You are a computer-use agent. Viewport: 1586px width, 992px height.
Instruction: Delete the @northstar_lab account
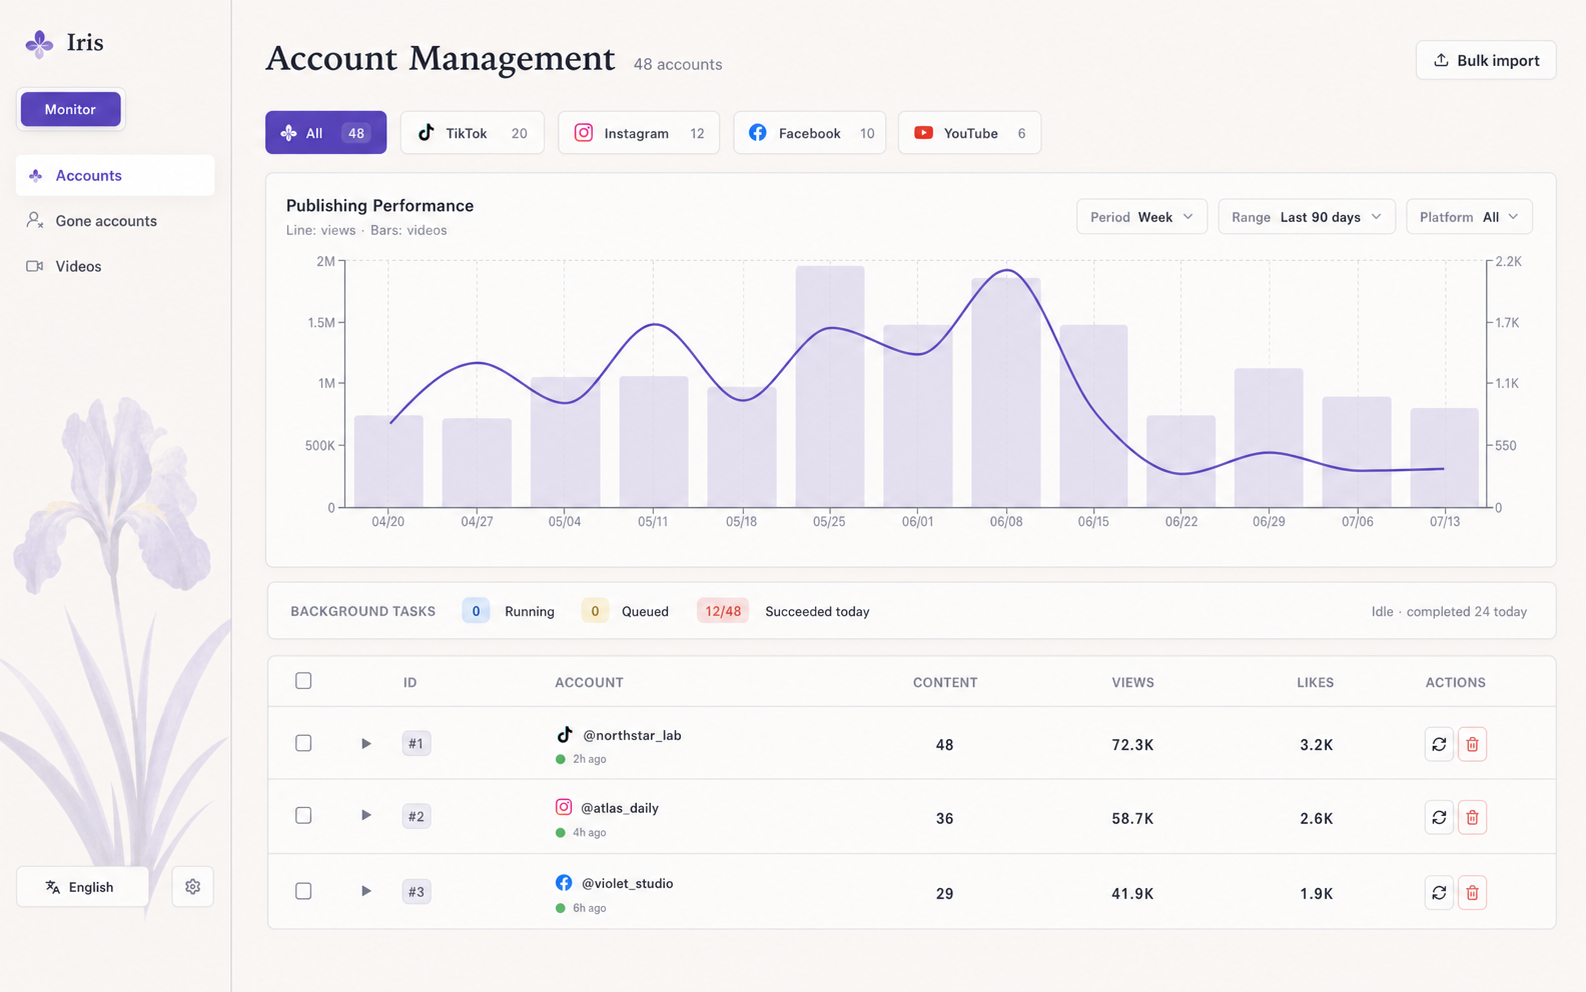coord(1472,744)
